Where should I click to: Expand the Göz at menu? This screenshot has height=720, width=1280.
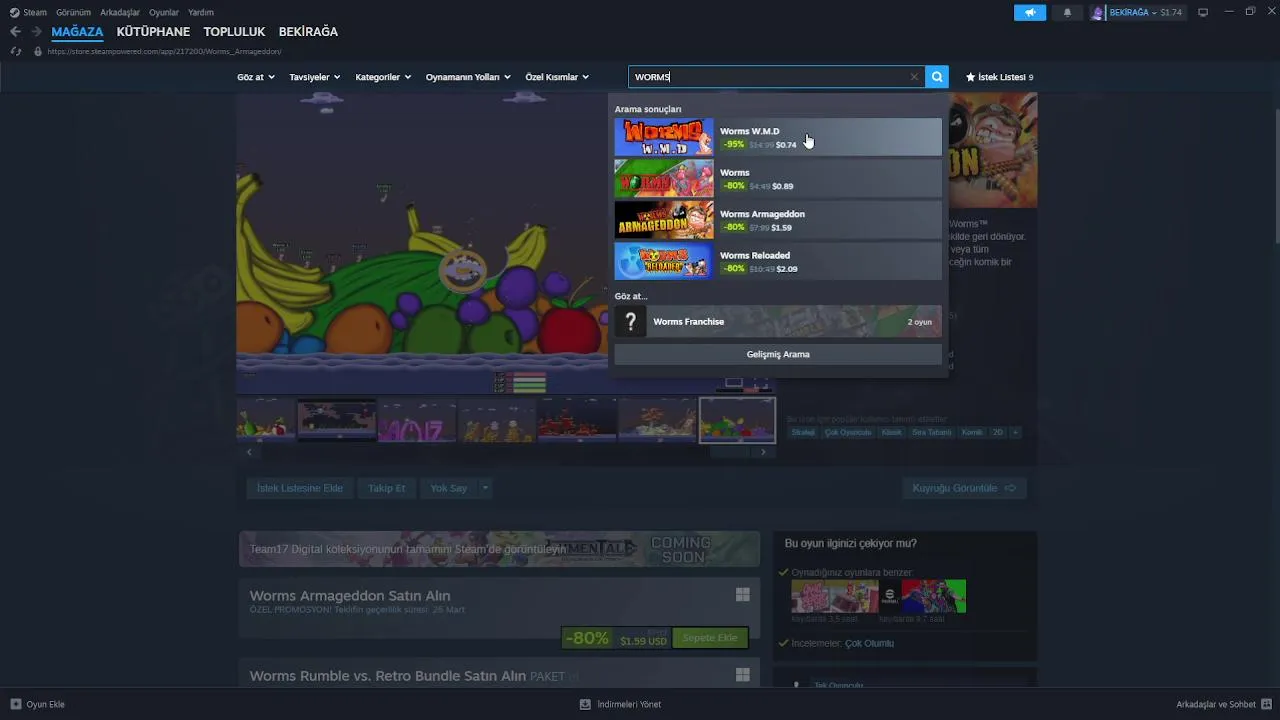(256, 77)
